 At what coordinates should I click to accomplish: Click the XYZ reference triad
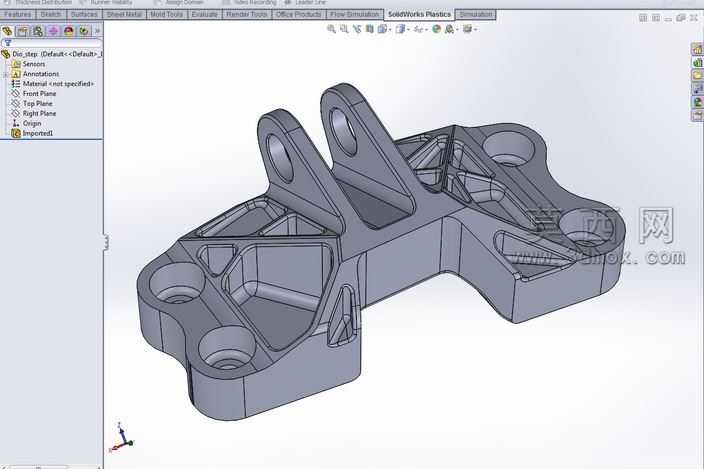[121, 438]
